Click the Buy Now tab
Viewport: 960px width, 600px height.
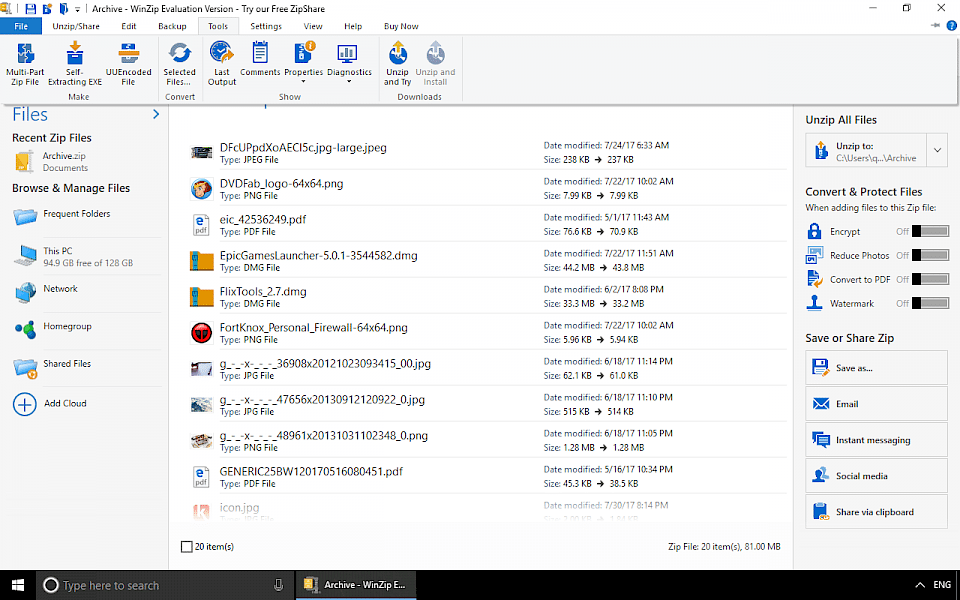(401, 26)
